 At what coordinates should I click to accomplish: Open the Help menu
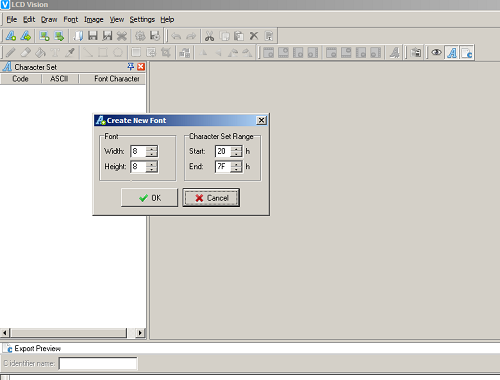tap(167, 19)
